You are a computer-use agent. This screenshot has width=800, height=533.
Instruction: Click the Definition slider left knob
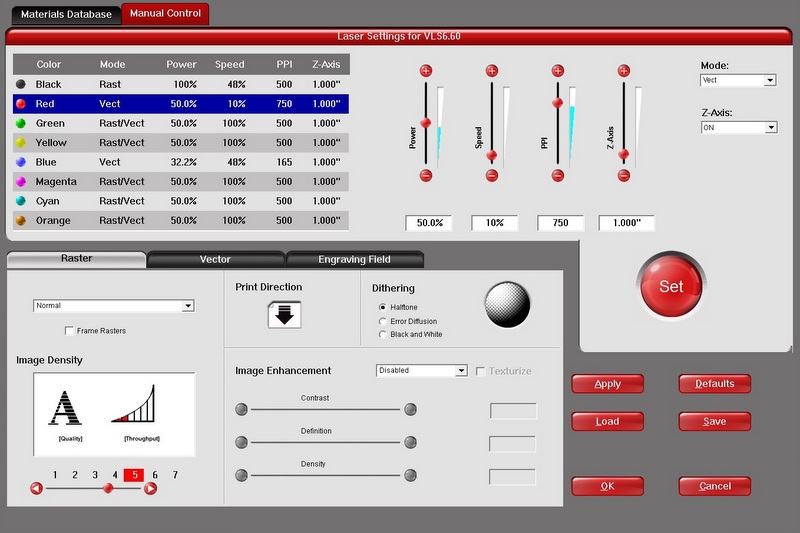coord(241,442)
